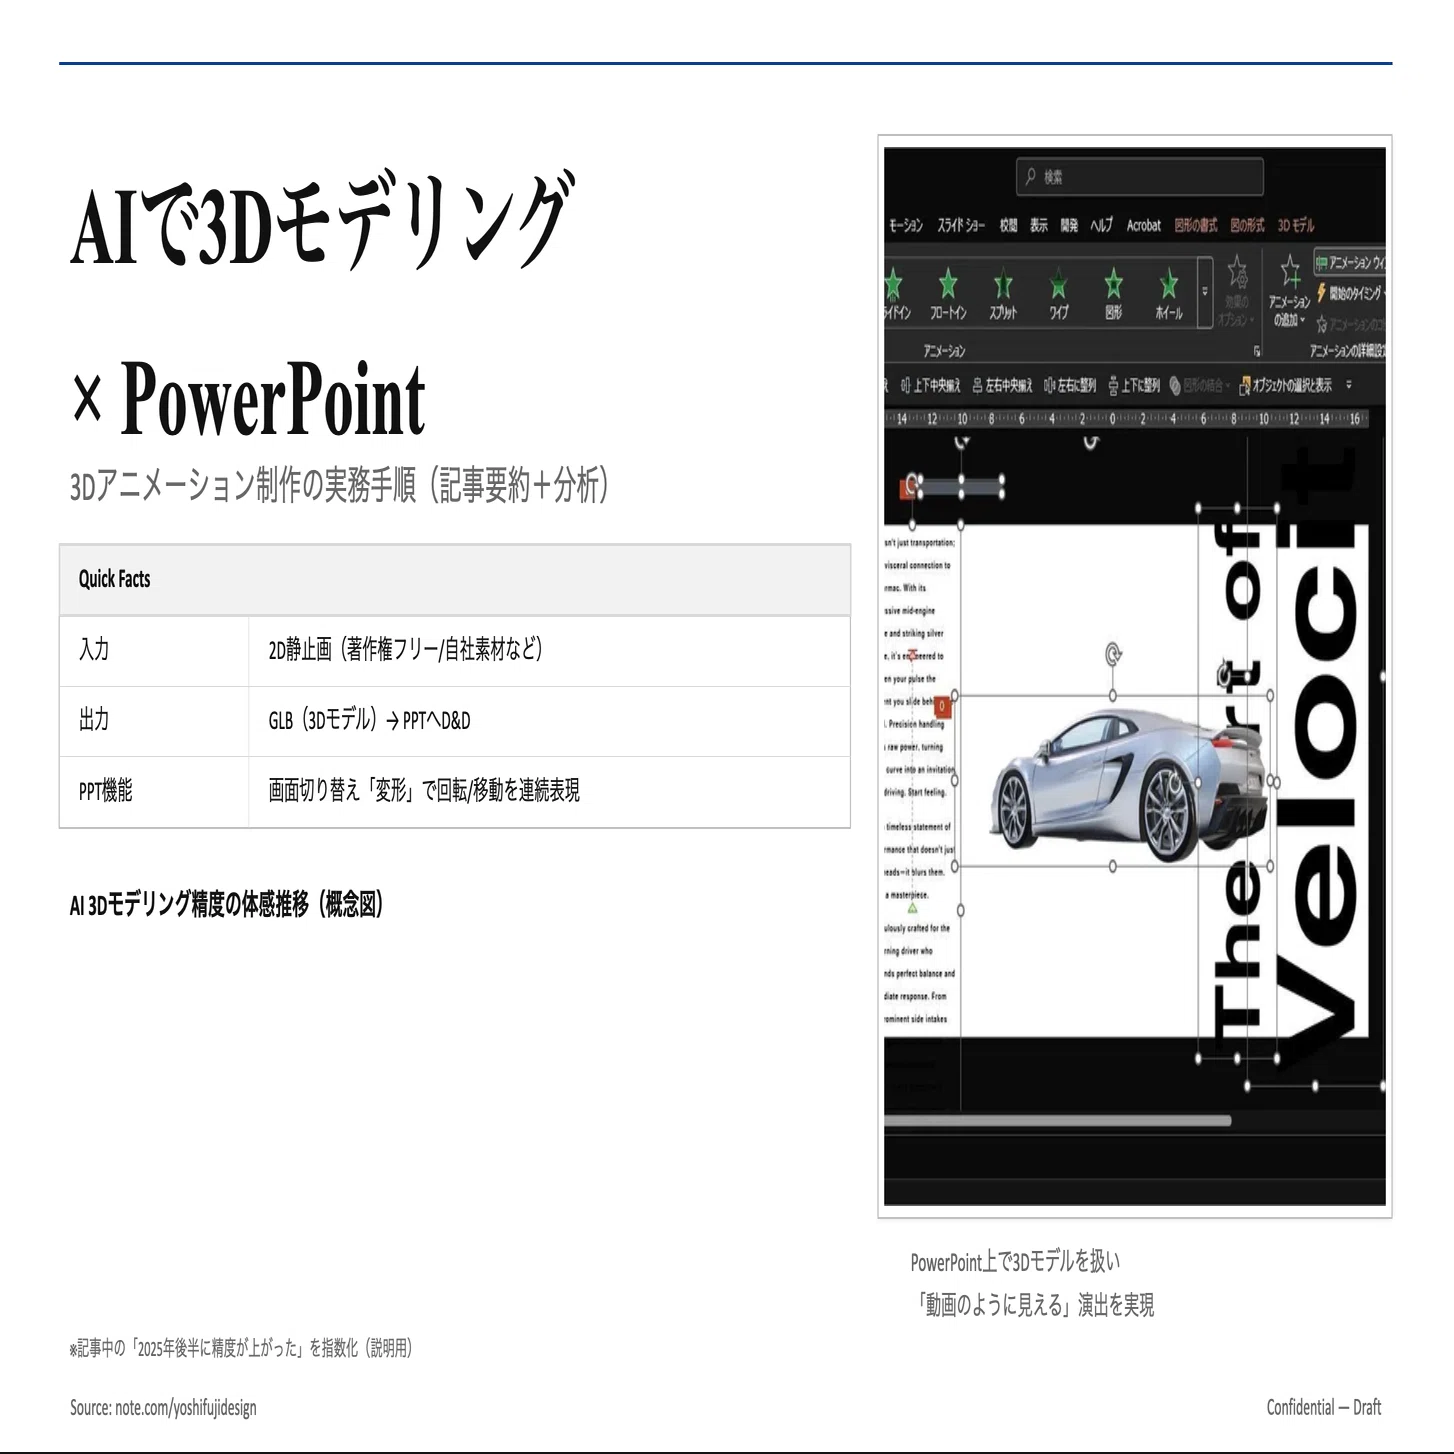
Task: Click rotation handle above the car model
Action: point(1113,655)
